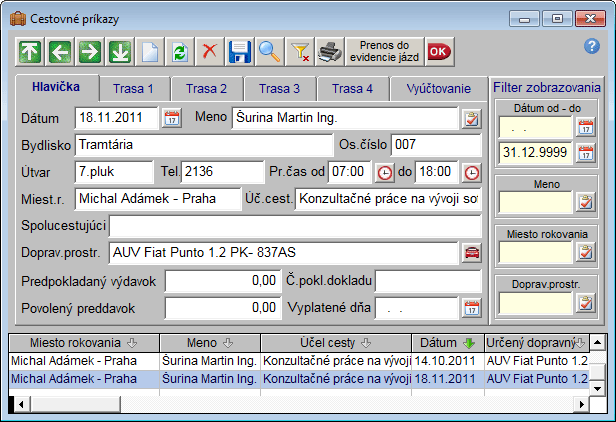Create a new blank travel order
The width and height of the screenshot is (616, 422).
click(x=150, y=51)
